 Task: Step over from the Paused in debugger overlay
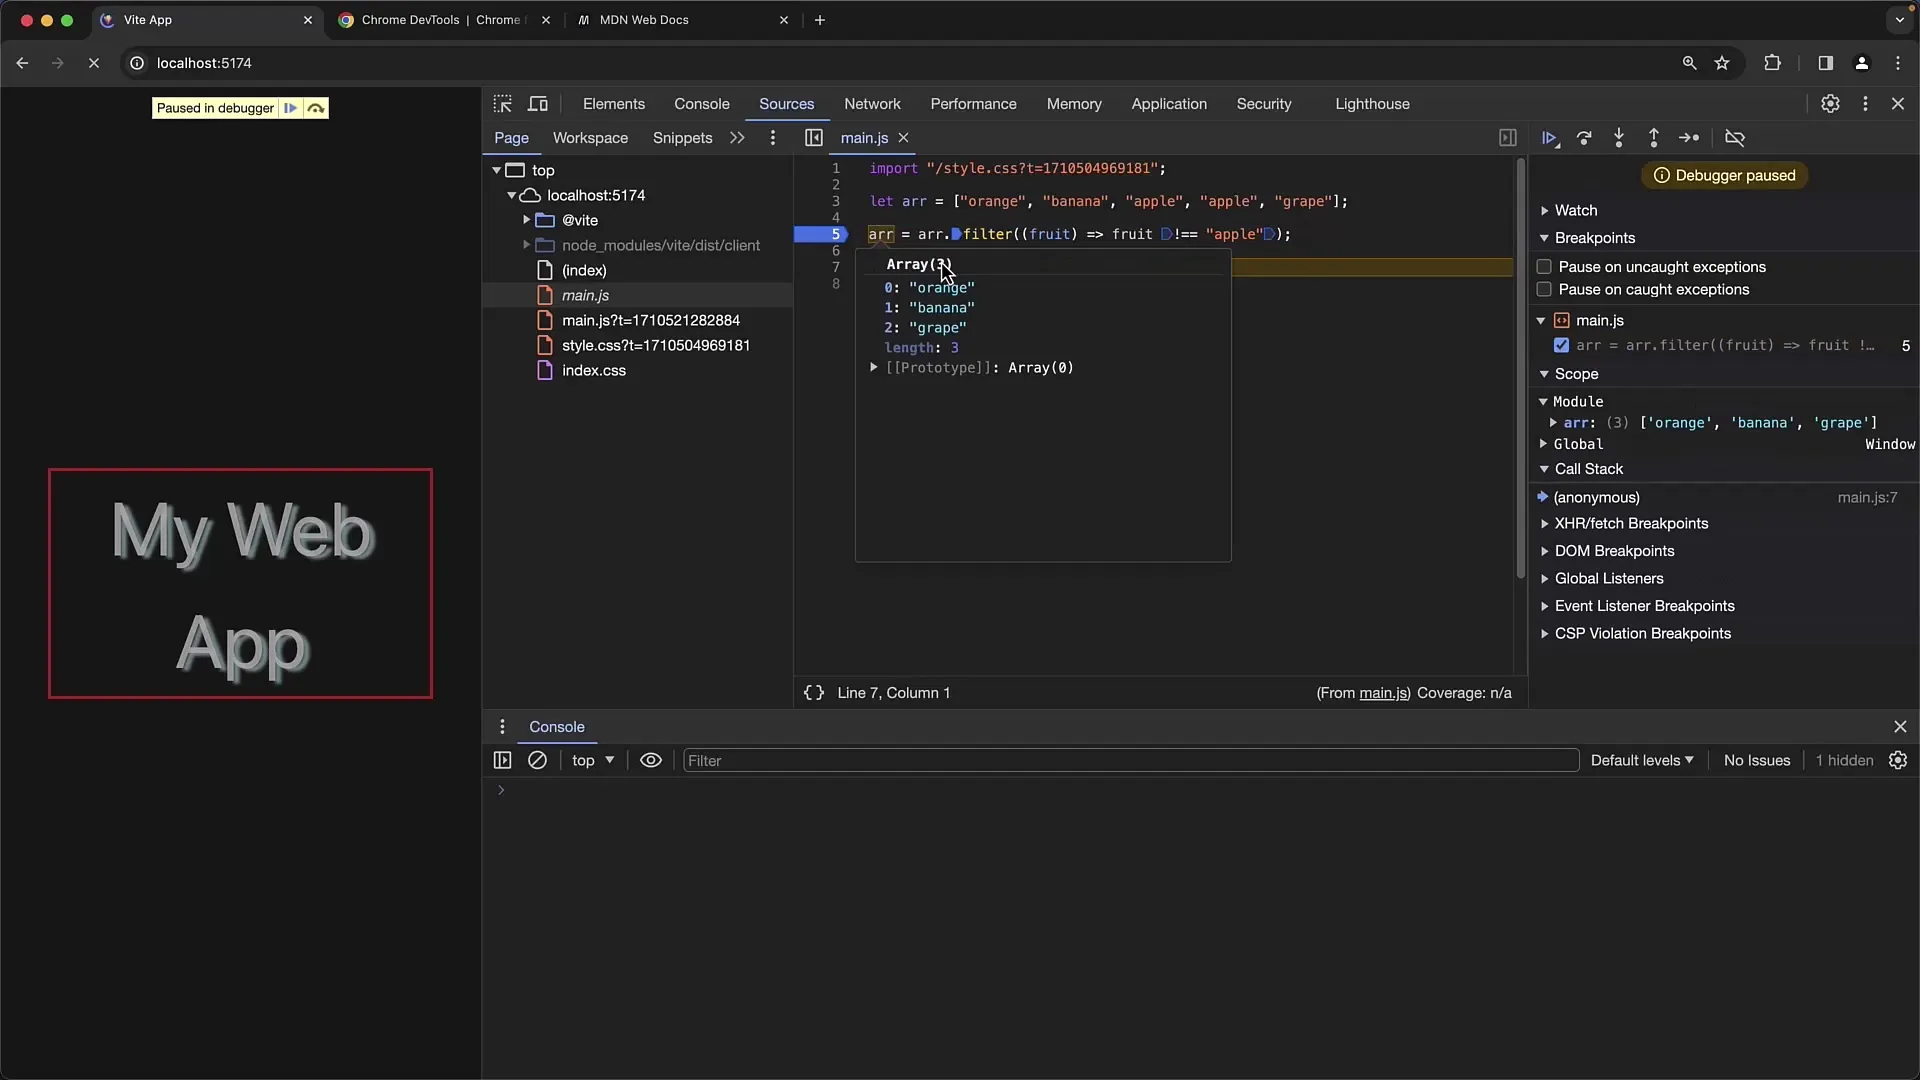pyautogui.click(x=316, y=108)
